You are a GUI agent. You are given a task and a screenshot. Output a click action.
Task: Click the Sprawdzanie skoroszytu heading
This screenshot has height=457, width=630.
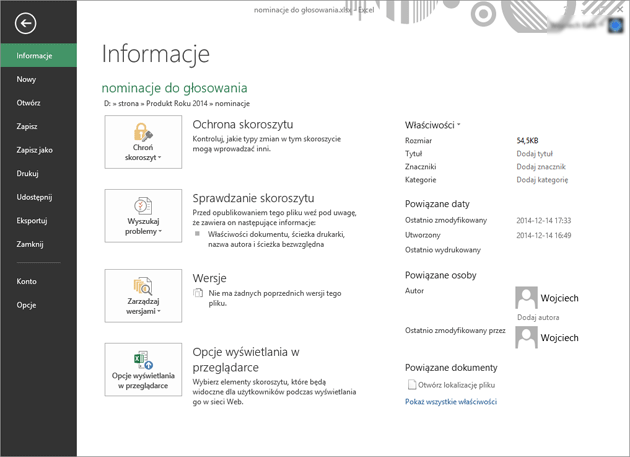tap(253, 198)
